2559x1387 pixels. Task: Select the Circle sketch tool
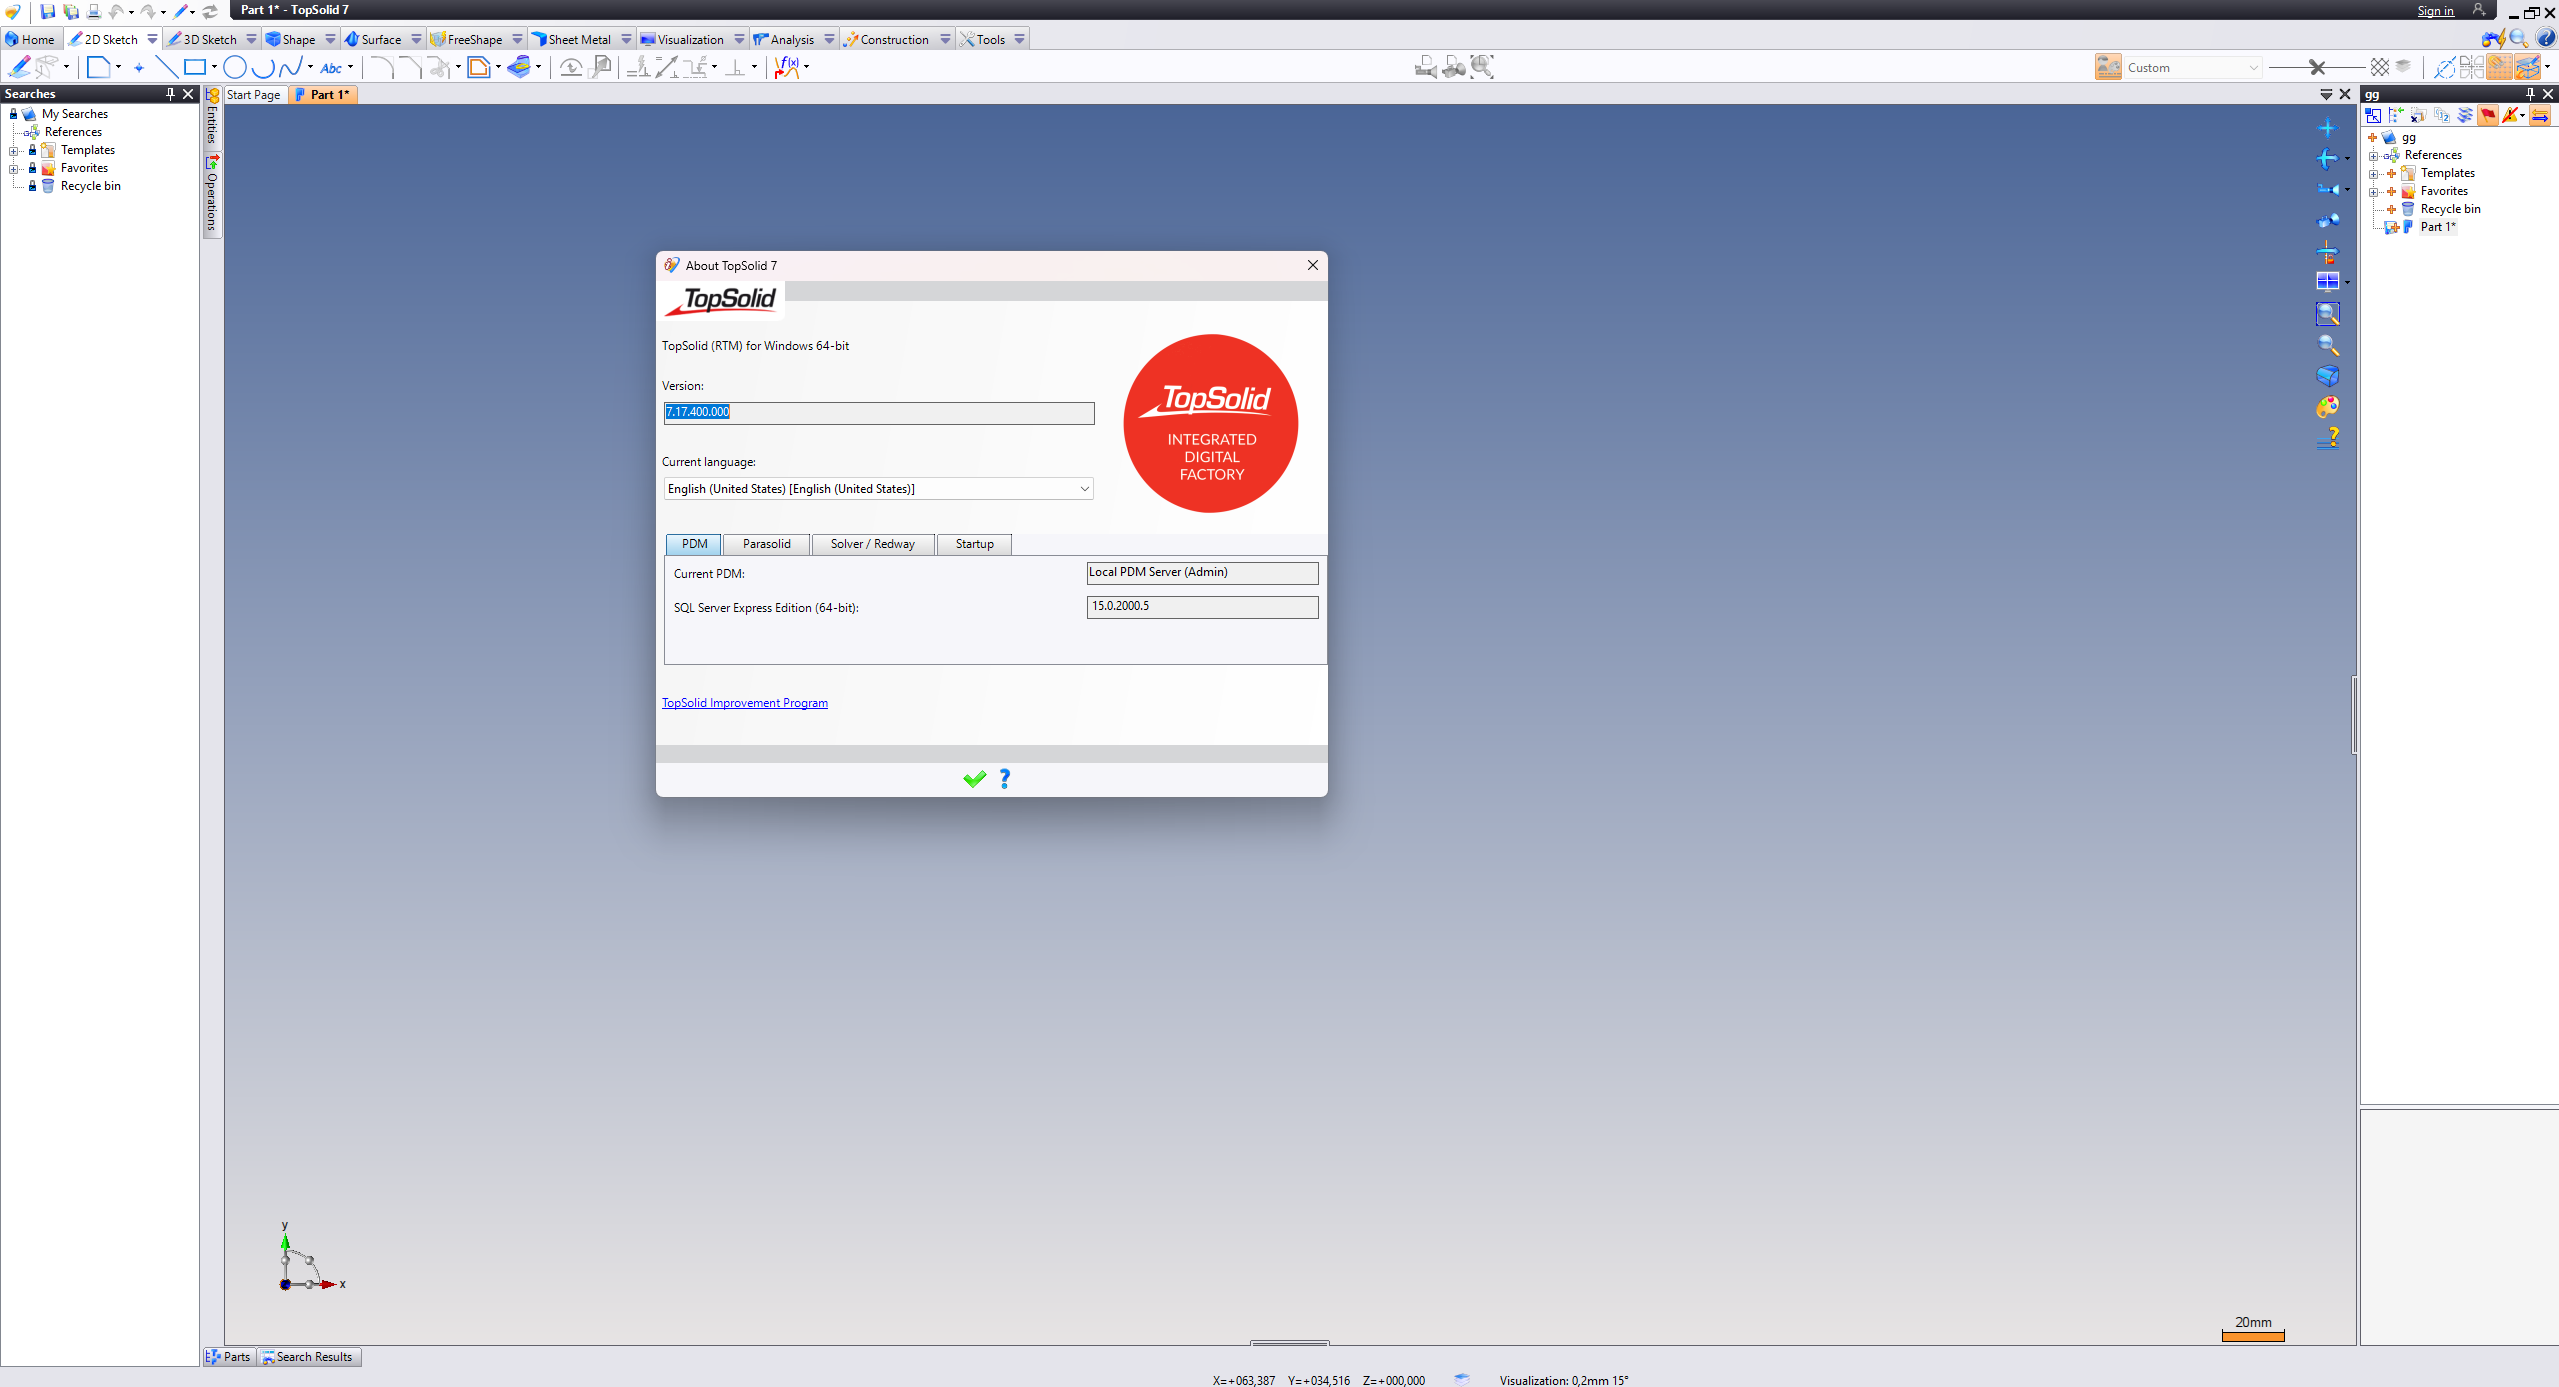coord(235,67)
